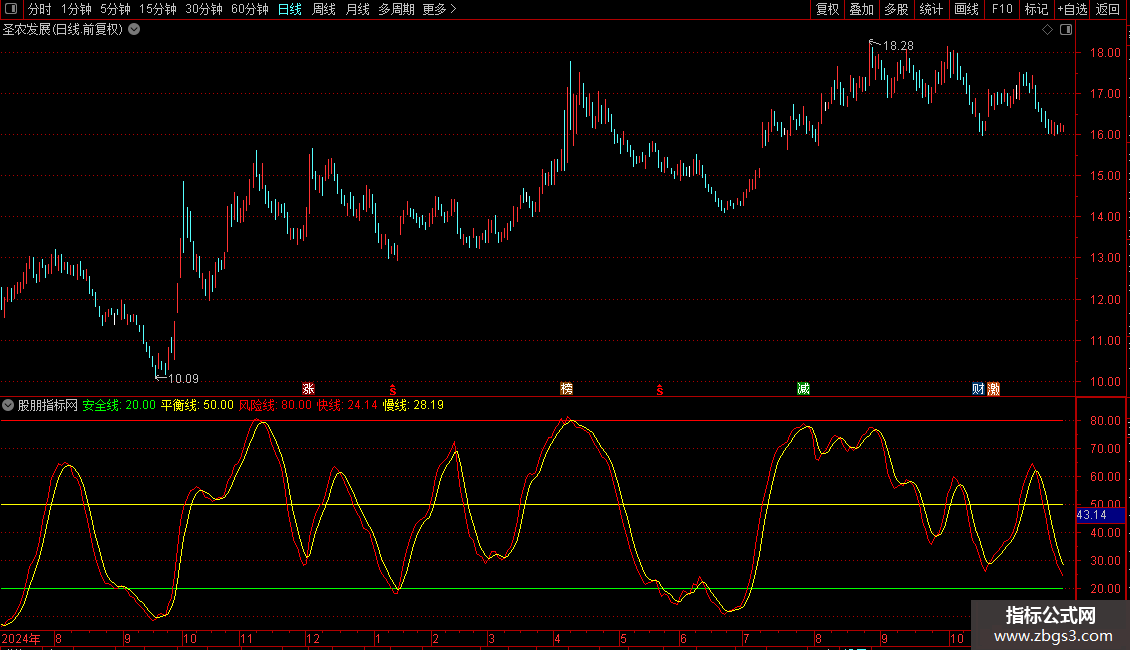Click the 18.28 high price label

pyautogui.click(x=898, y=46)
